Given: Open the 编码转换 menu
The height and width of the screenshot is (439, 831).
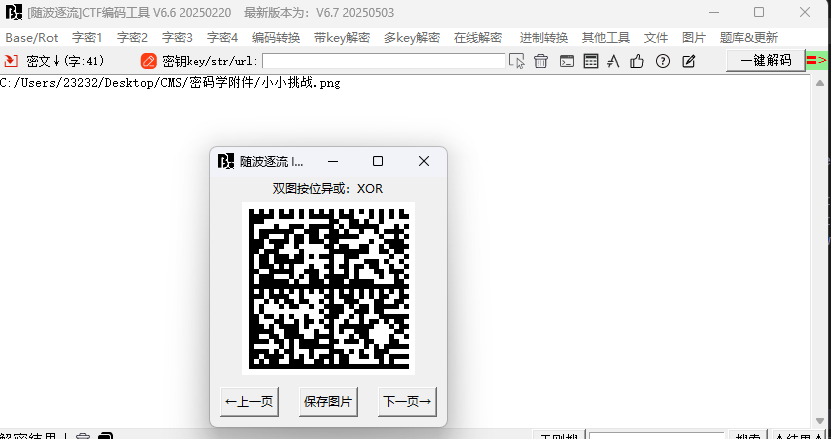Looking at the screenshot, I should 276,38.
